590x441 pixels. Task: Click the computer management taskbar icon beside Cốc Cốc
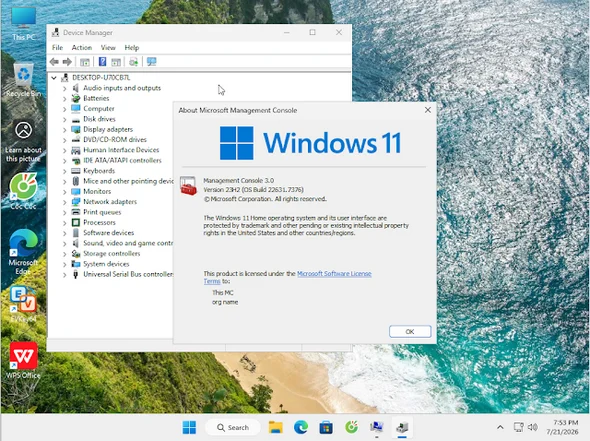pos(377,427)
